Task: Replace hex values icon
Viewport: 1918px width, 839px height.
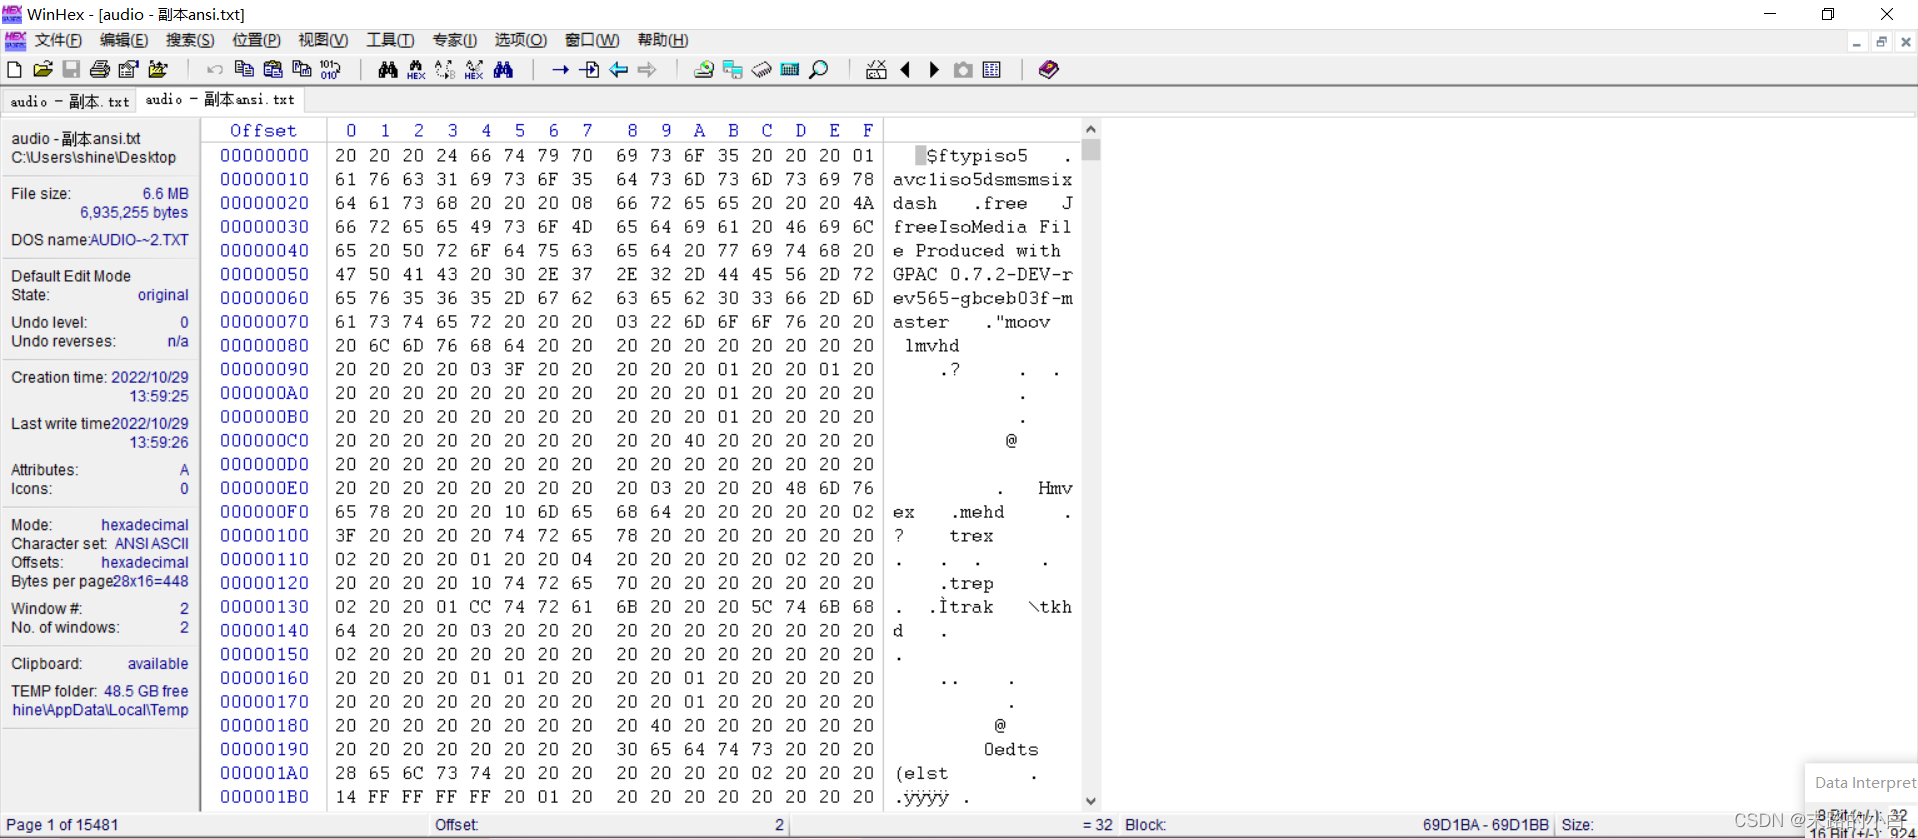Action: [x=474, y=69]
